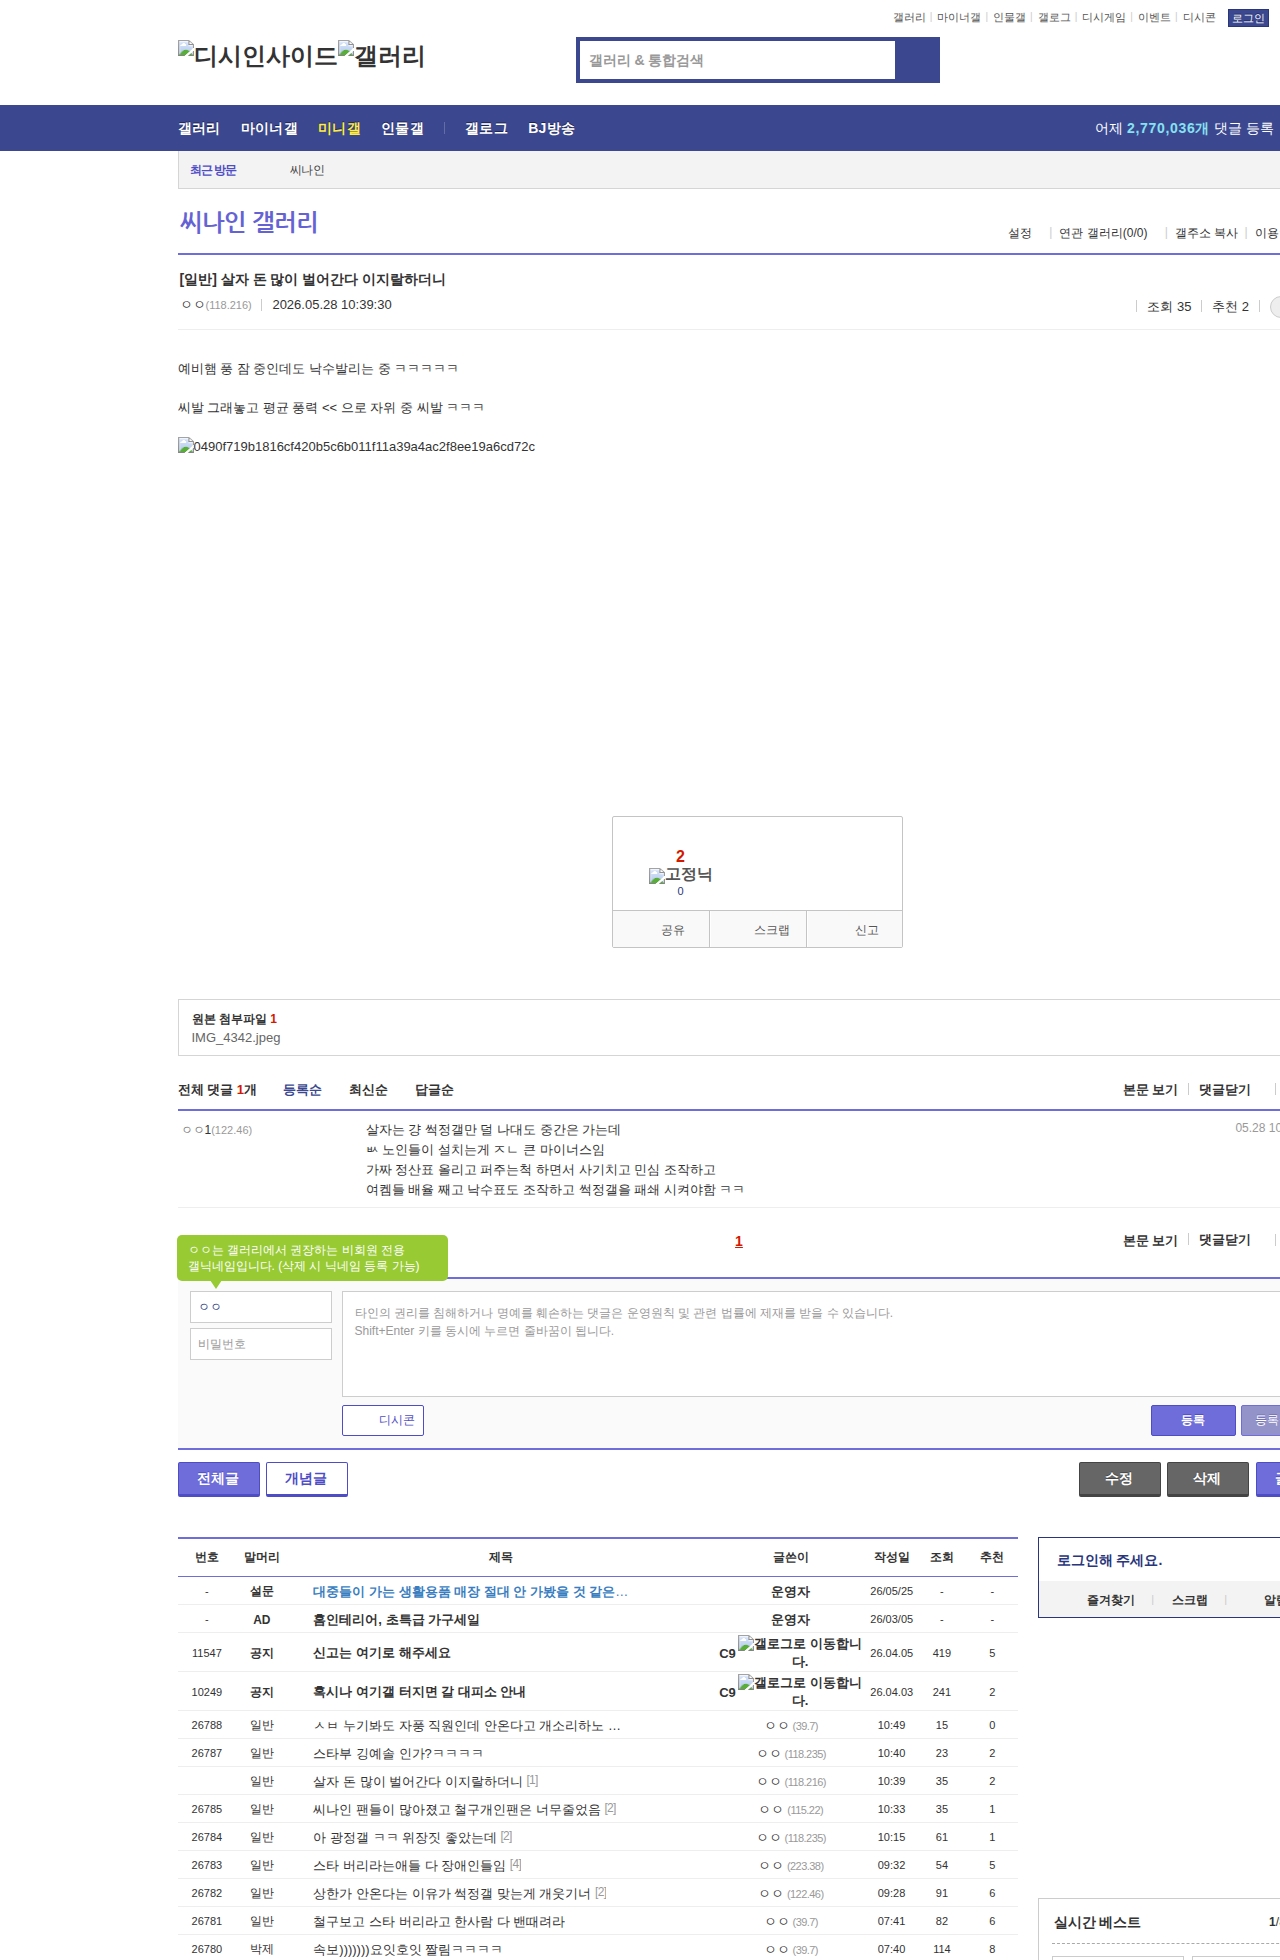1280x1960 pixels.
Task: Click the 로그인 button at top right
Action: point(1248,18)
